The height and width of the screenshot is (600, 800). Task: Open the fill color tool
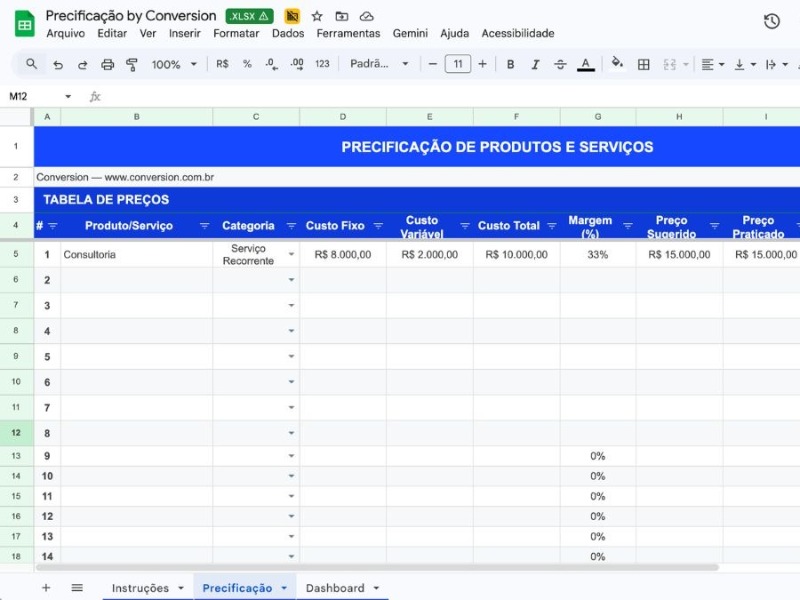[617, 64]
